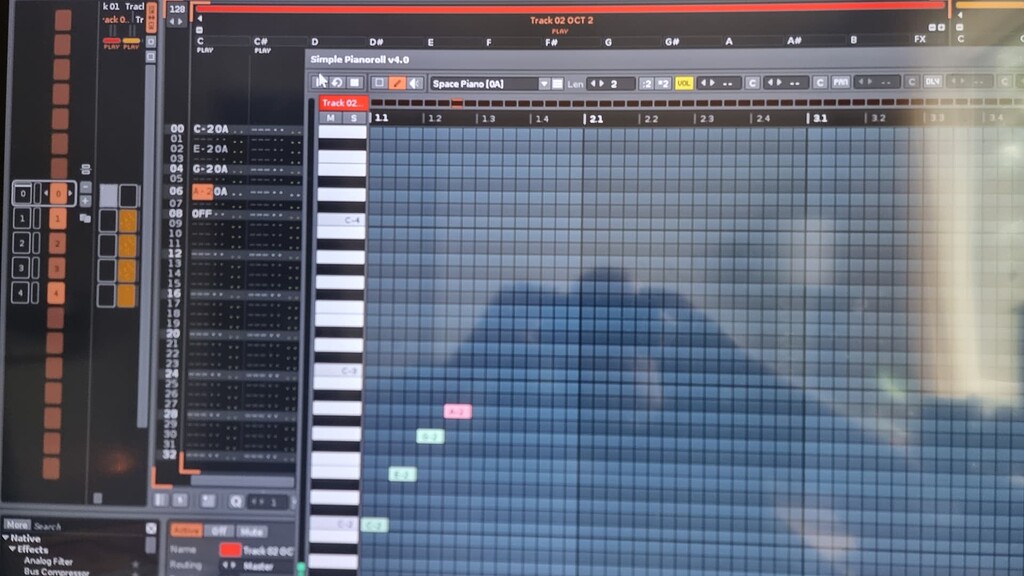The image size is (1024, 576).
Task: Click the G-20A note on pattern line 04
Action: (211, 169)
